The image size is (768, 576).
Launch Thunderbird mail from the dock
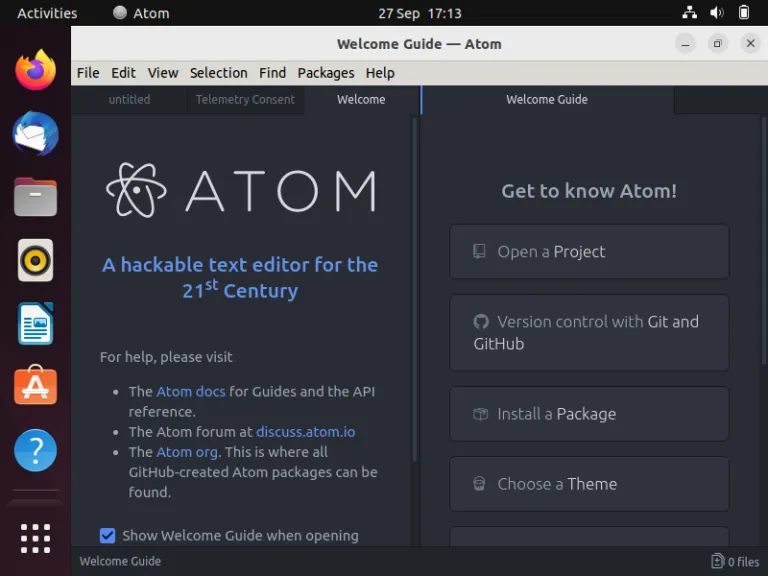tap(35, 134)
